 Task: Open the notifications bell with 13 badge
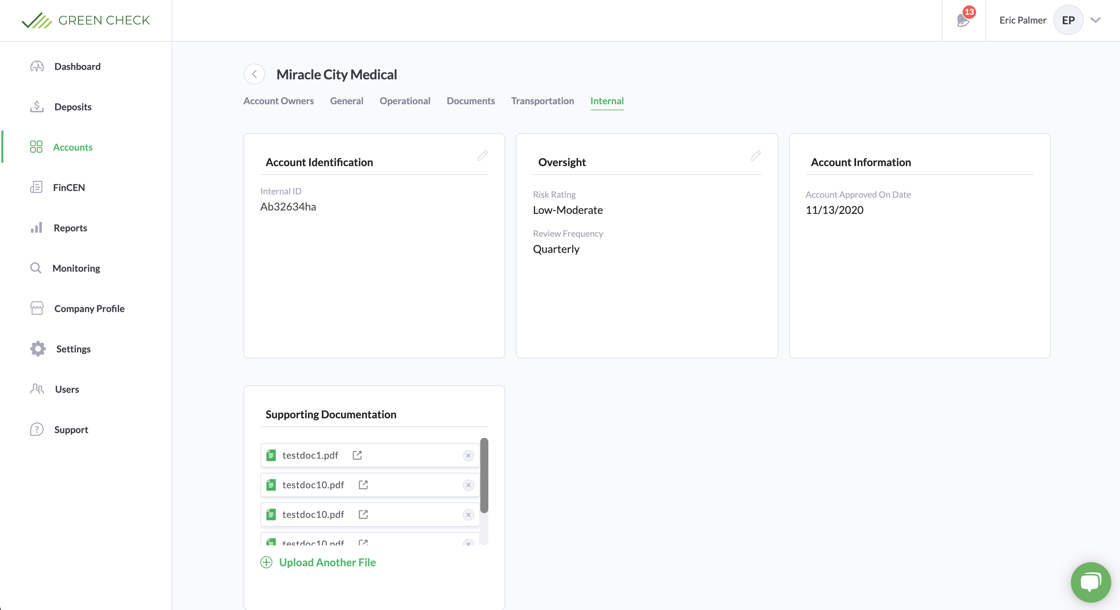(964, 19)
